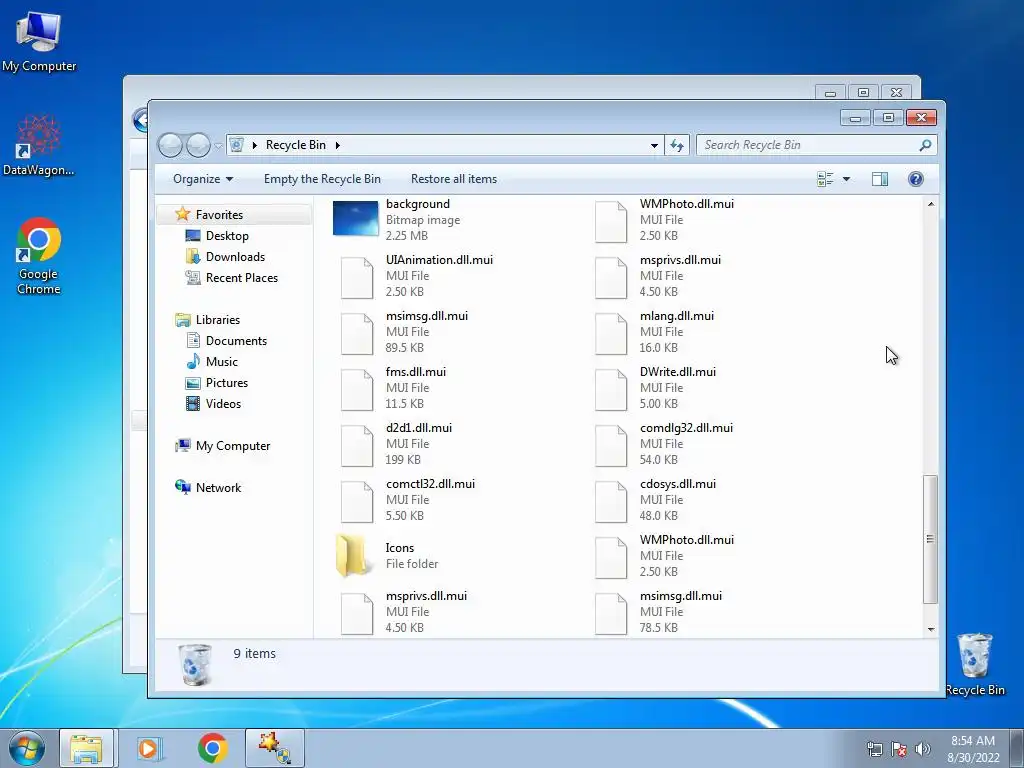The image size is (1024, 768).
Task: Close the background window behind Recycle Bin
Action: coord(896,93)
